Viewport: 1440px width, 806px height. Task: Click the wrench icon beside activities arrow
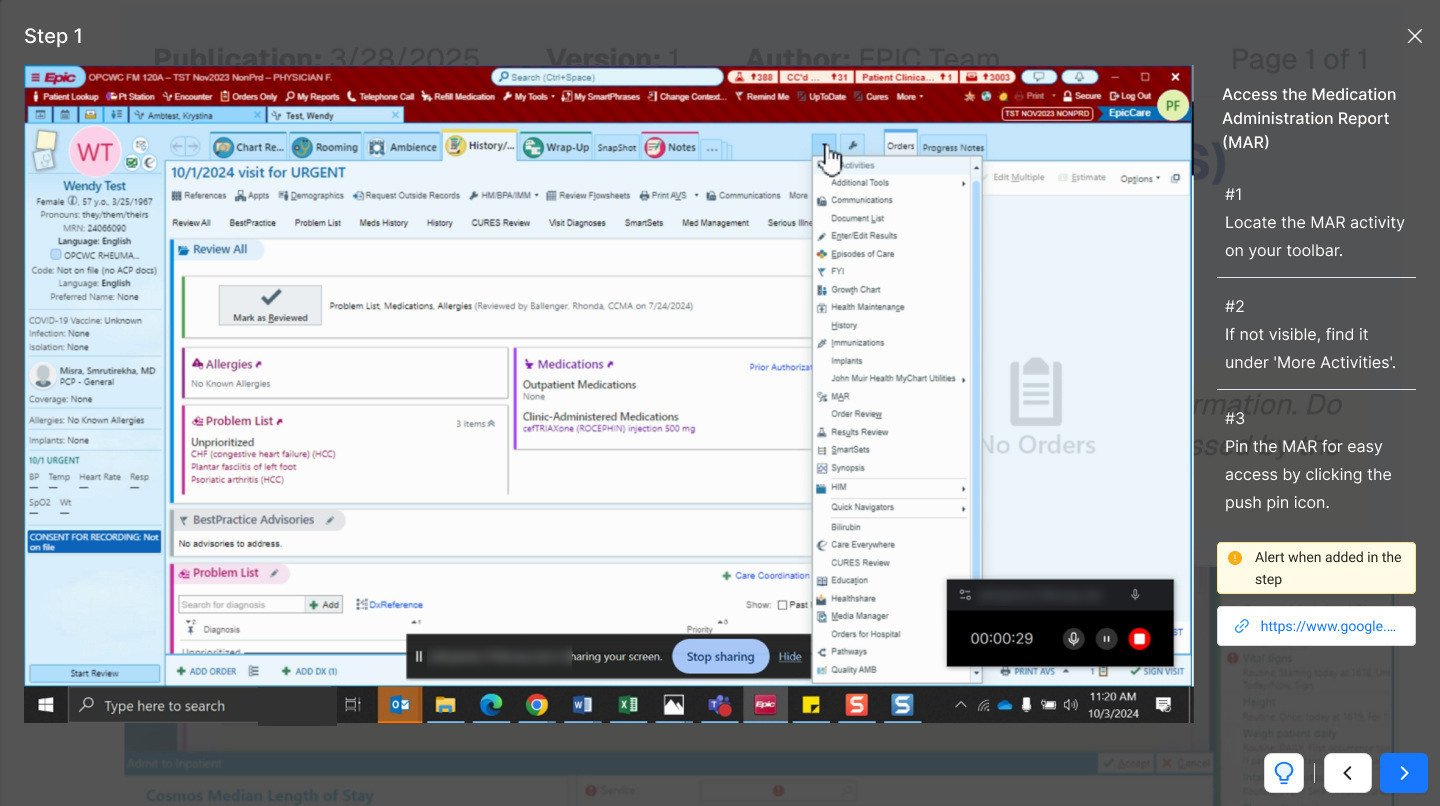[852, 146]
